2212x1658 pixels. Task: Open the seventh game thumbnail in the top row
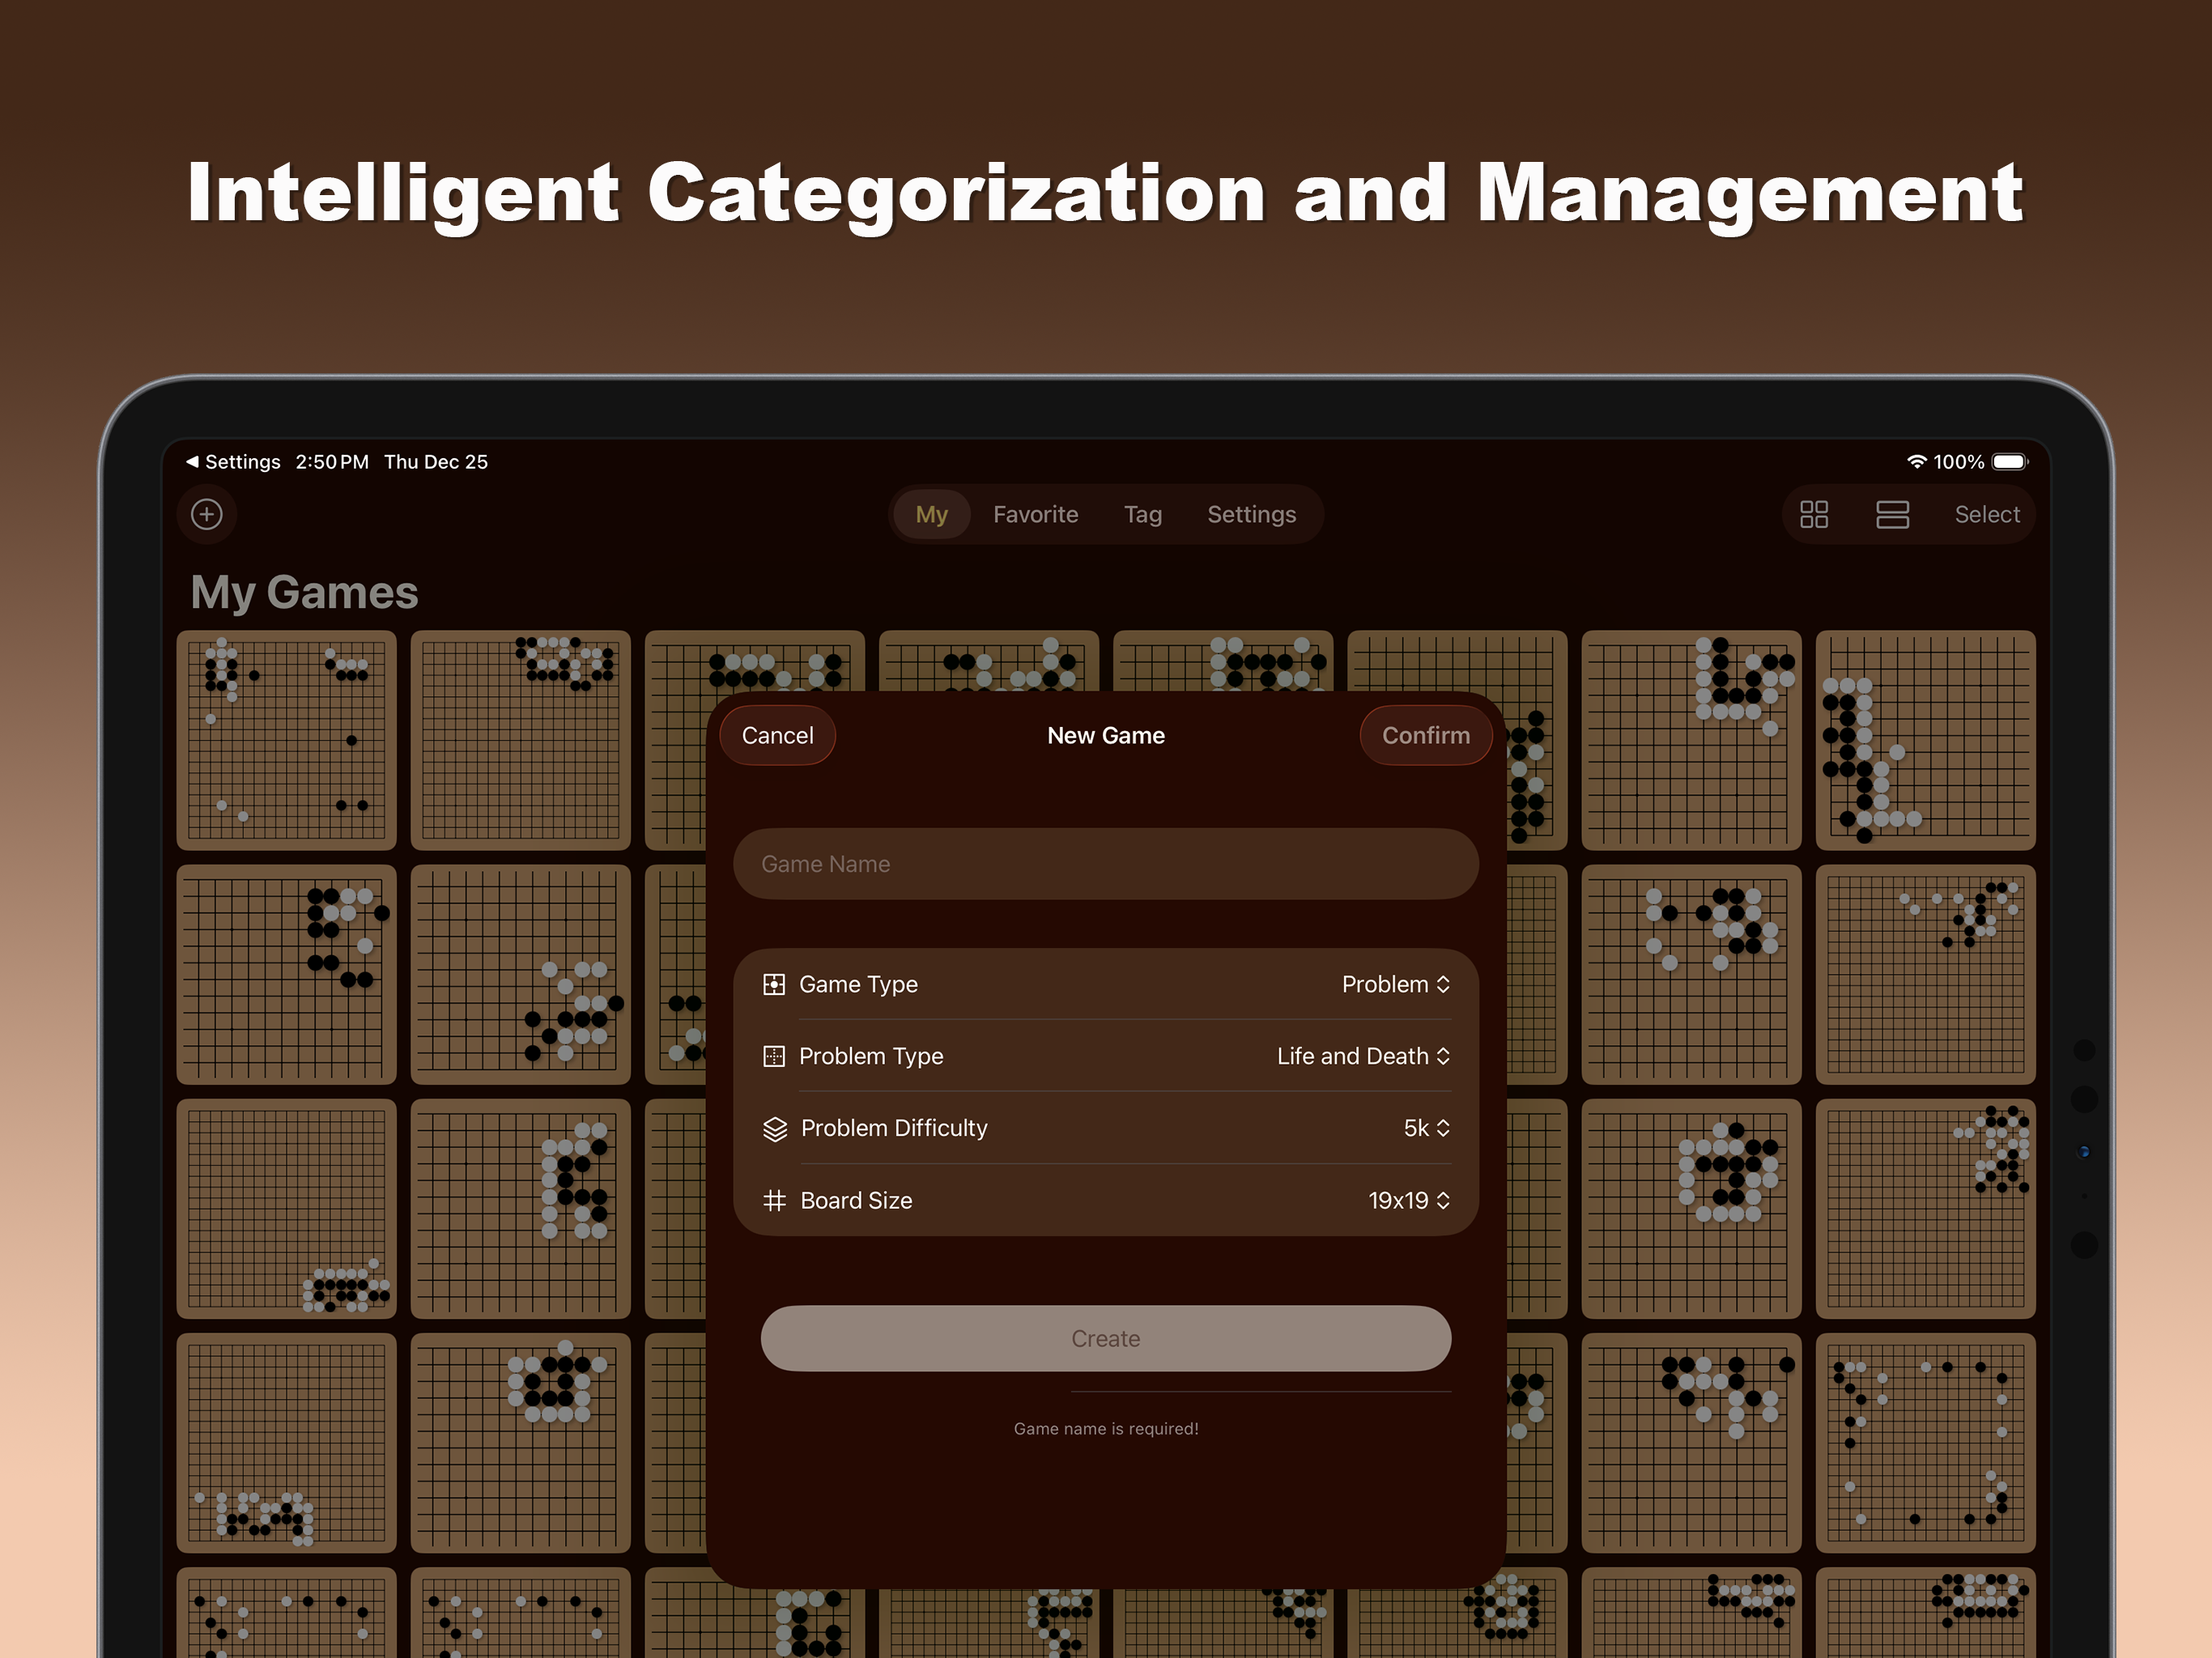(1691, 740)
